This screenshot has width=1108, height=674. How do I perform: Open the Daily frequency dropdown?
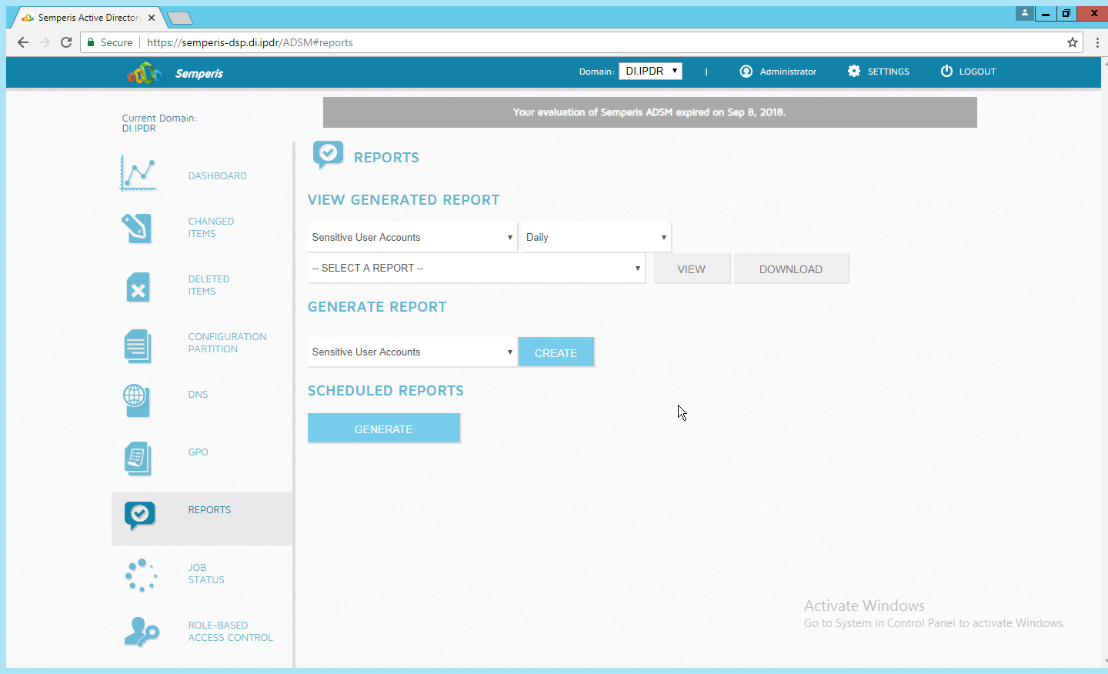[595, 238]
